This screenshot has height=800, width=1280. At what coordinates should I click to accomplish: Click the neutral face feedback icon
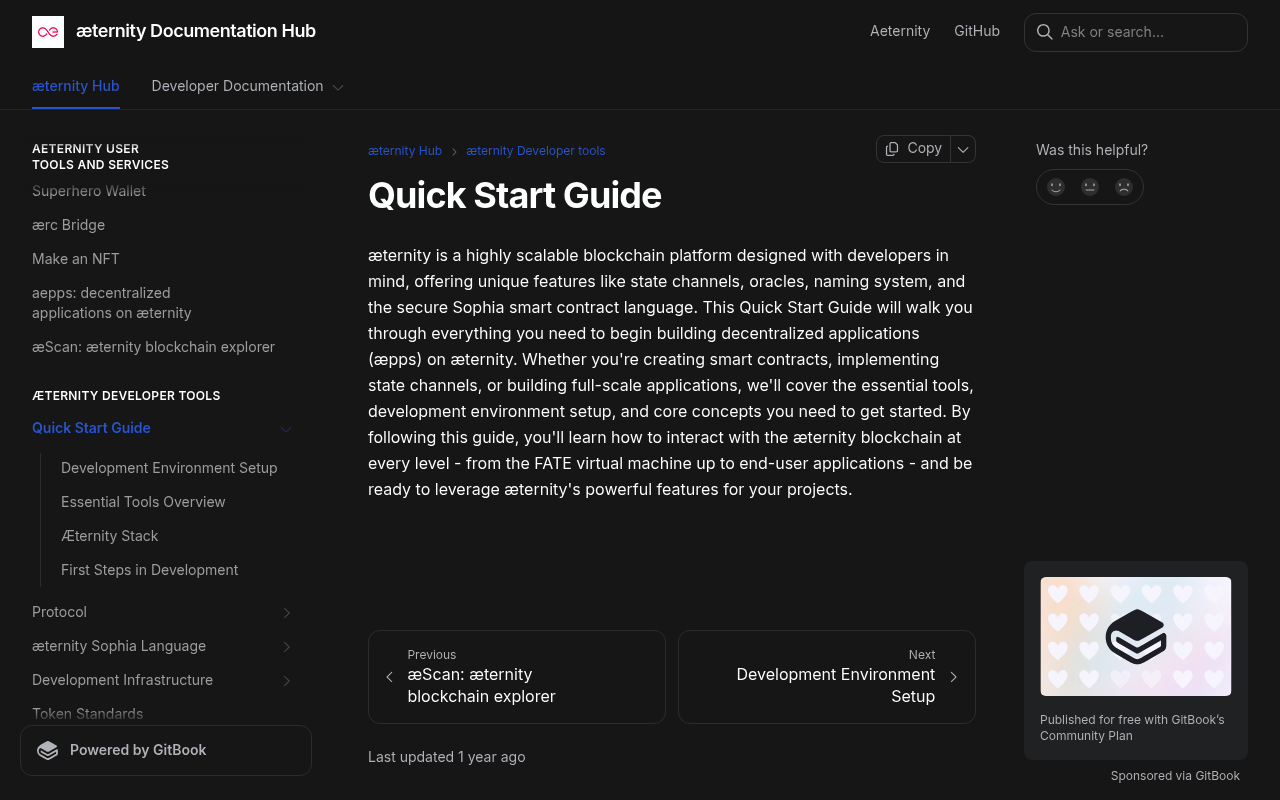(x=1090, y=186)
